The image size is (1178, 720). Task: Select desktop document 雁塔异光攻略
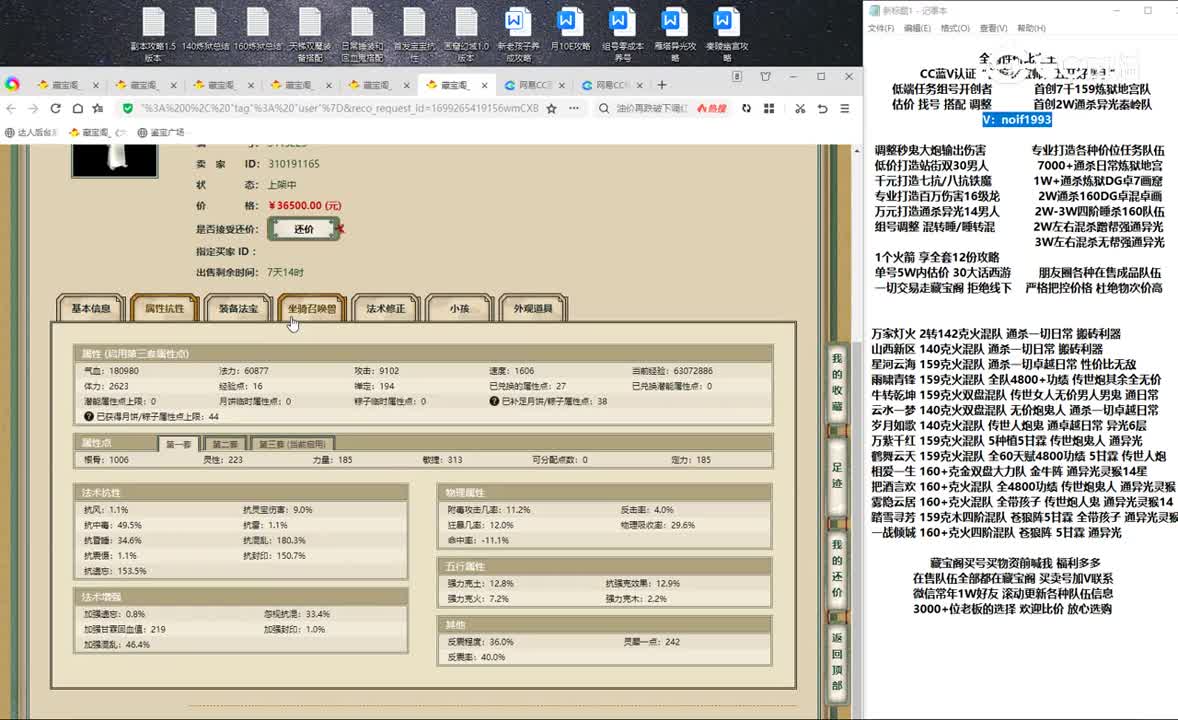tap(674, 35)
